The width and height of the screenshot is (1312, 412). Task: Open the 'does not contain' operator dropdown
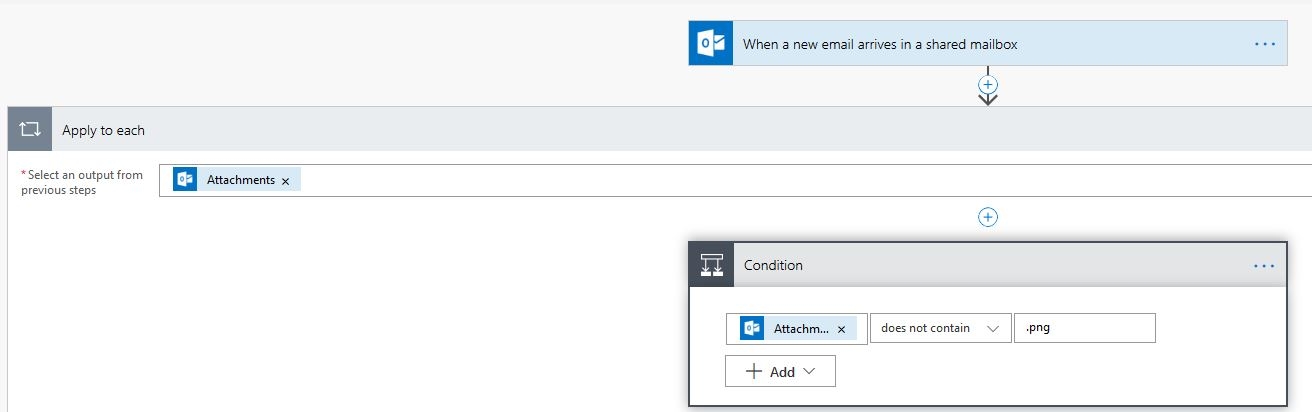[x=940, y=328]
